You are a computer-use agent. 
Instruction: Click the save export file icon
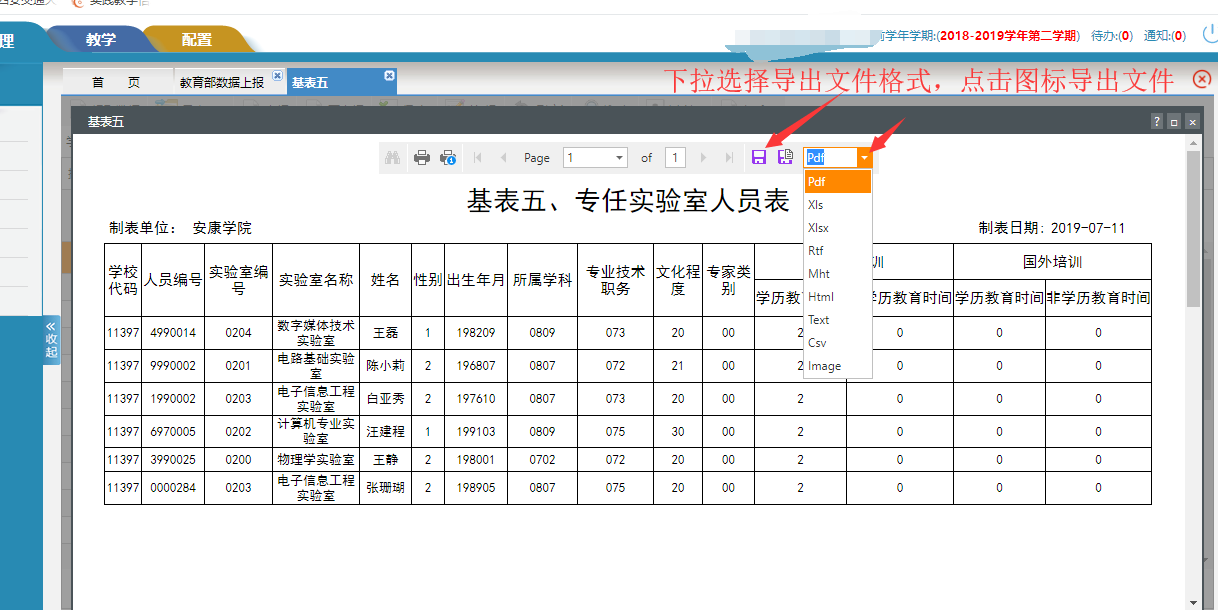click(x=759, y=158)
